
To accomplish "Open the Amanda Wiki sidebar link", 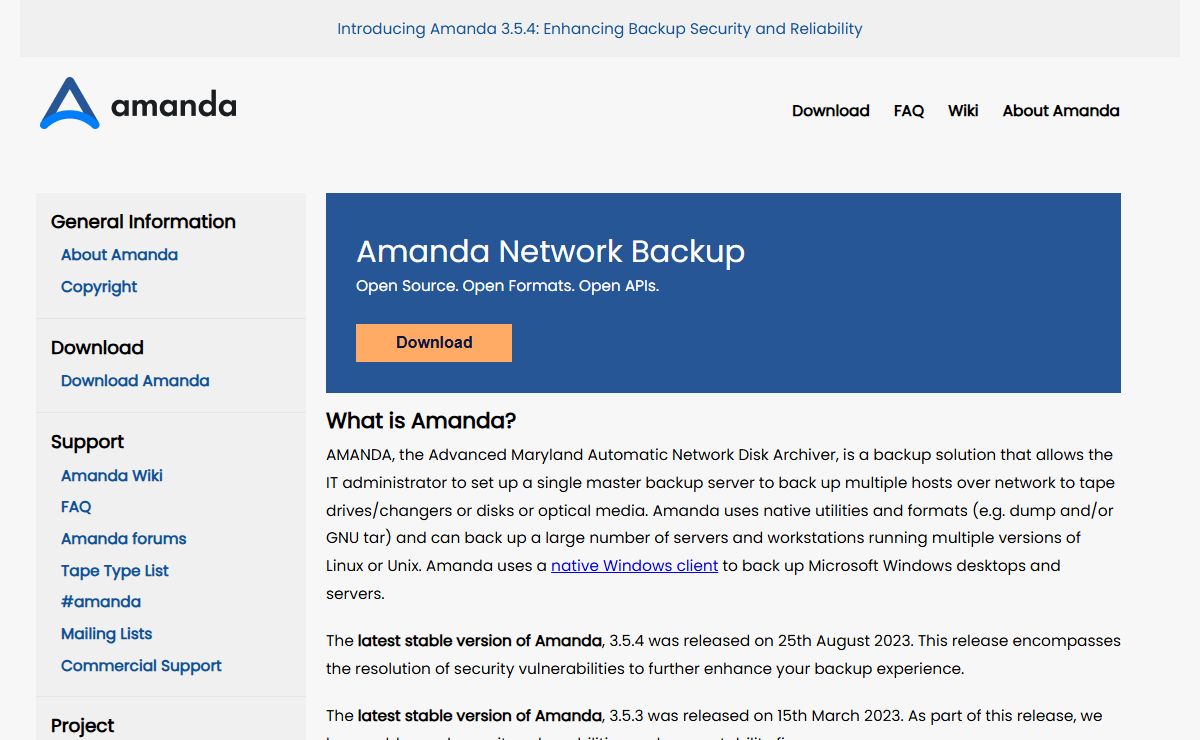I will (111, 476).
